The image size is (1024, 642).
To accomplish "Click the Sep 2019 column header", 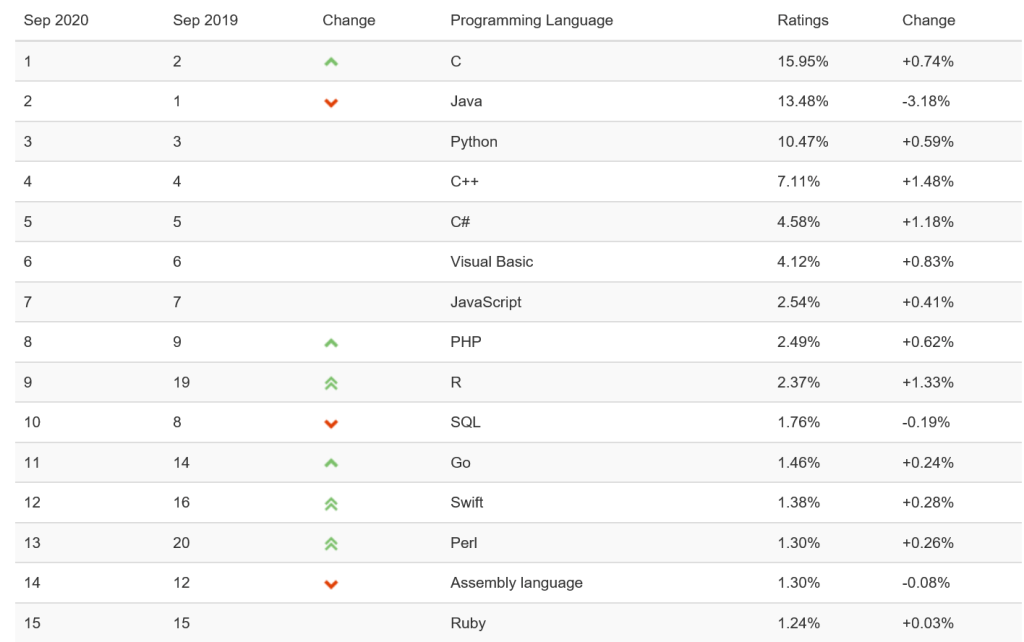I will click(x=205, y=20).
